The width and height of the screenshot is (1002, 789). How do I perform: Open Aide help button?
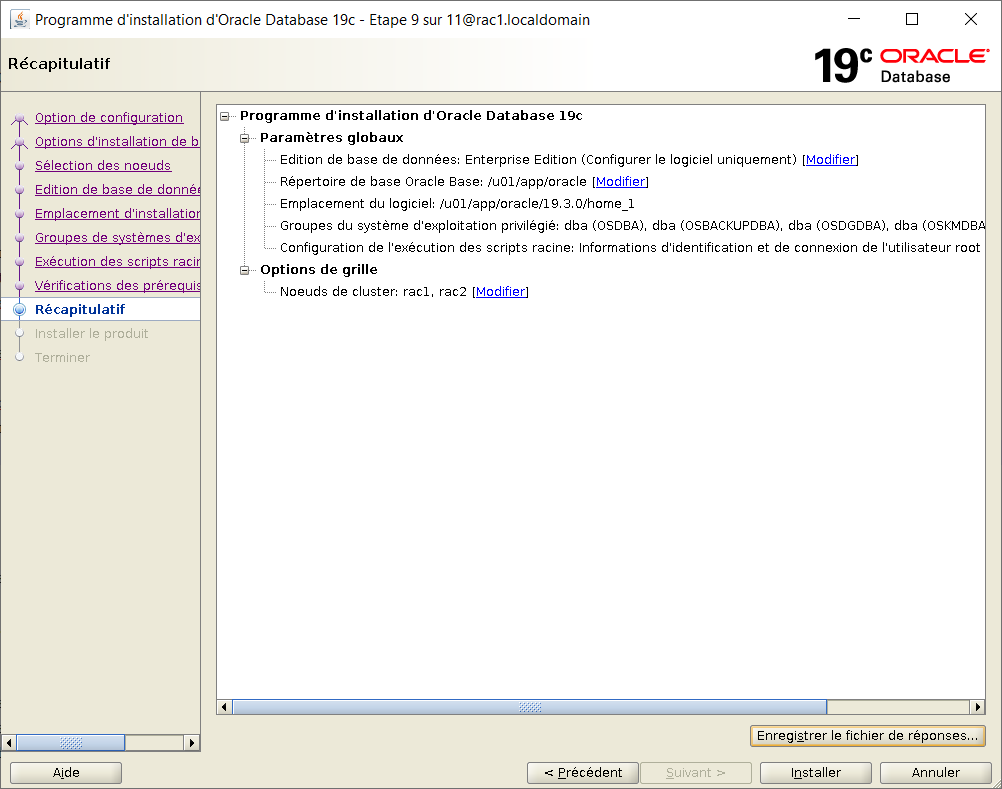(x=66, y=772)
